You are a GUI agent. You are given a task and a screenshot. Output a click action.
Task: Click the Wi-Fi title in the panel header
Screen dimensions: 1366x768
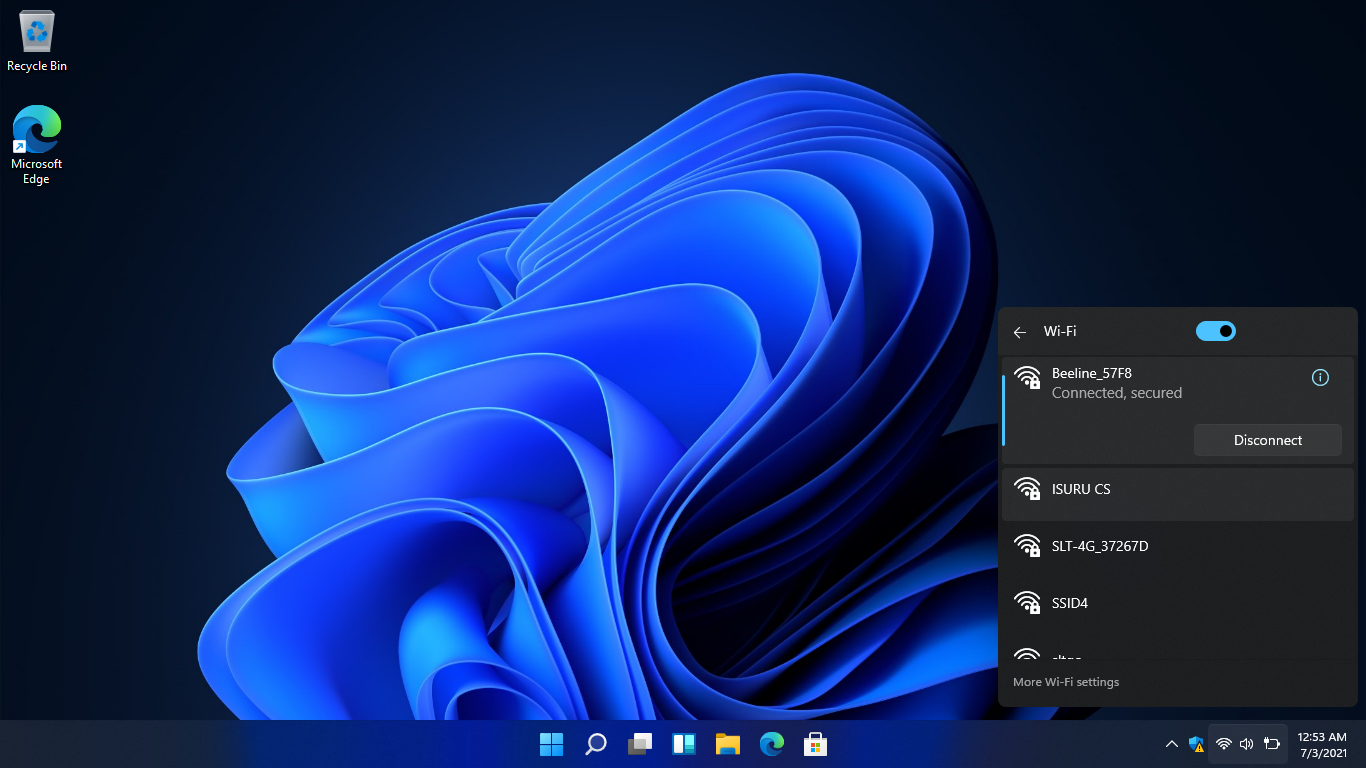pyautogui.click(x=1060, y=331)
